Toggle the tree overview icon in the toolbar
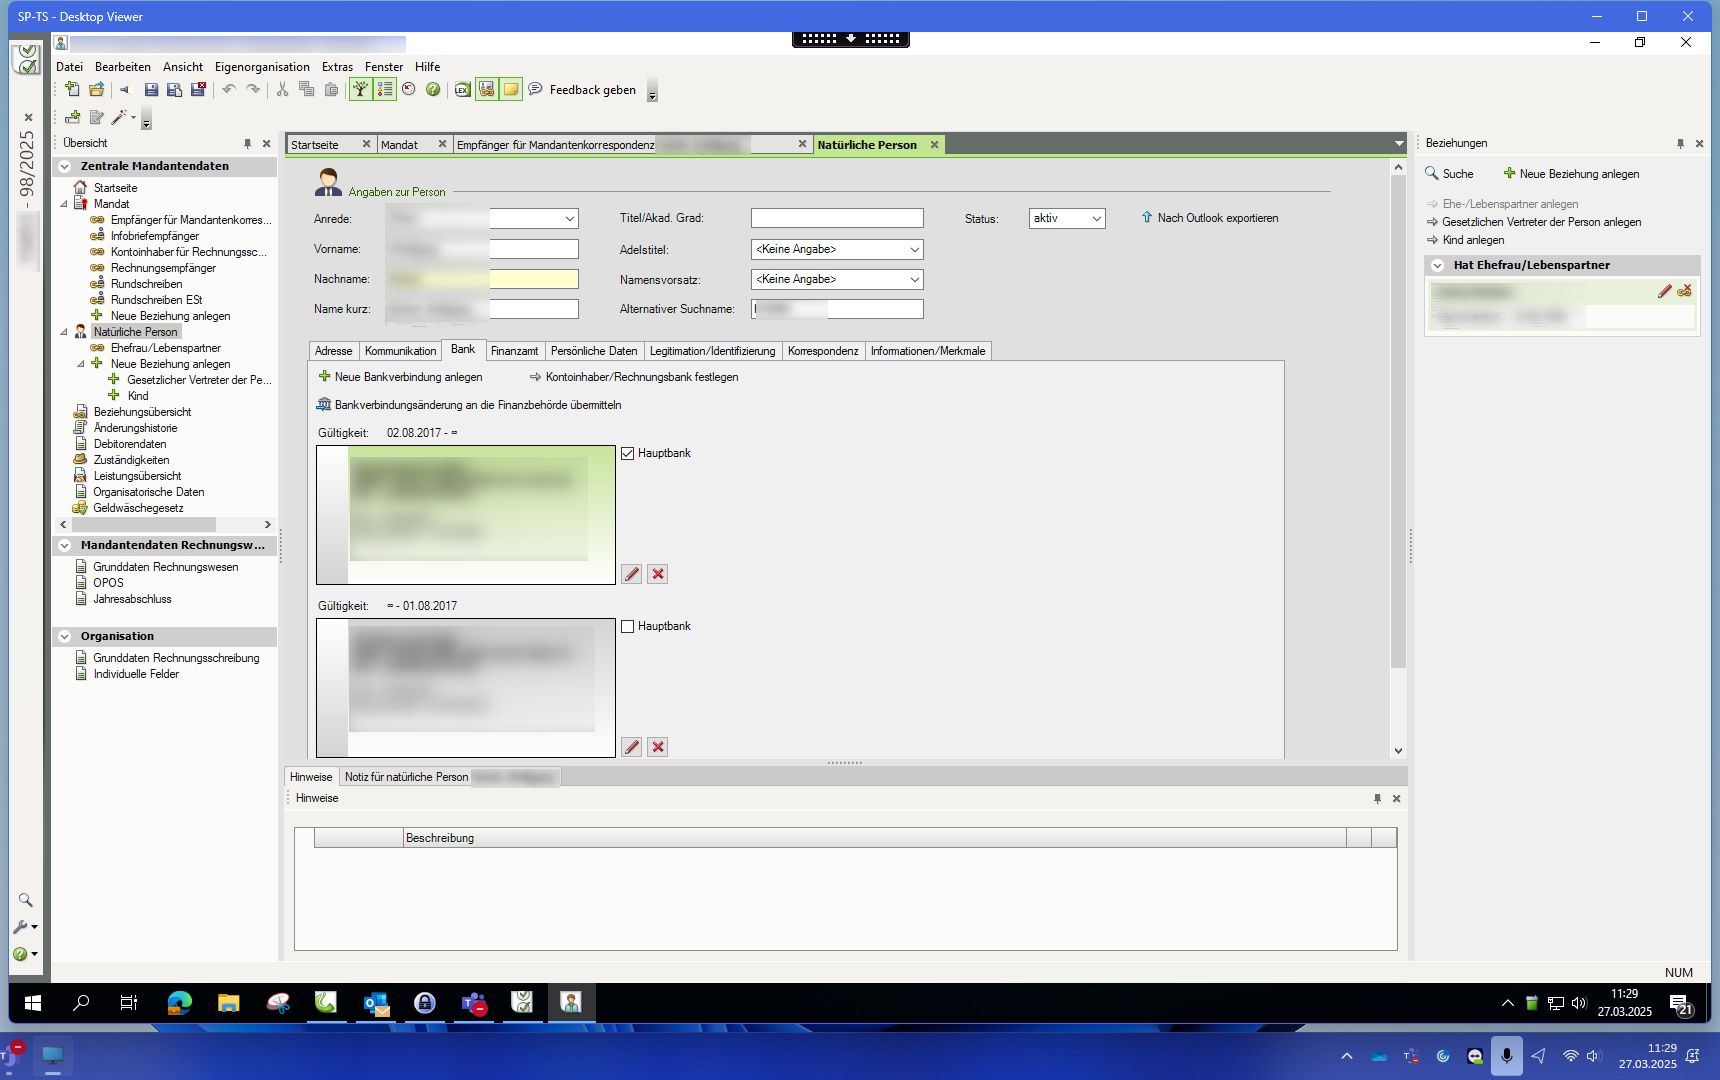The image size is (1720, 1080). click(x=360, y=90)
